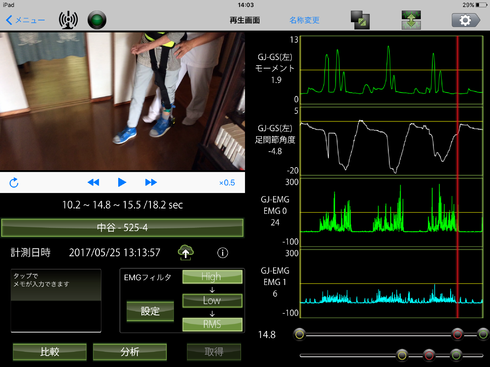This screenshot has width=490, height=367.
Task: Tap the 分析 analysis button
Action: coord(130,352)
